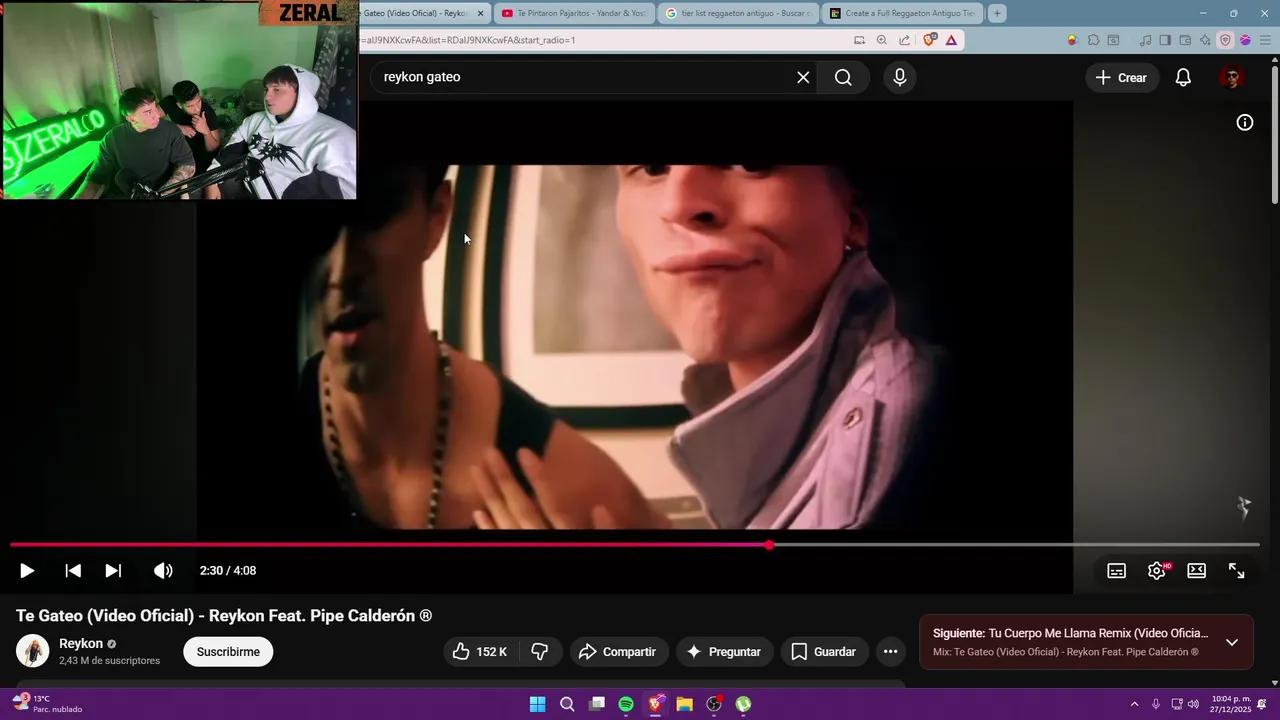The height and width of the screenshot is (720, 1280).
Task: Open the browser hamburger main menu
Action: 1265,40
